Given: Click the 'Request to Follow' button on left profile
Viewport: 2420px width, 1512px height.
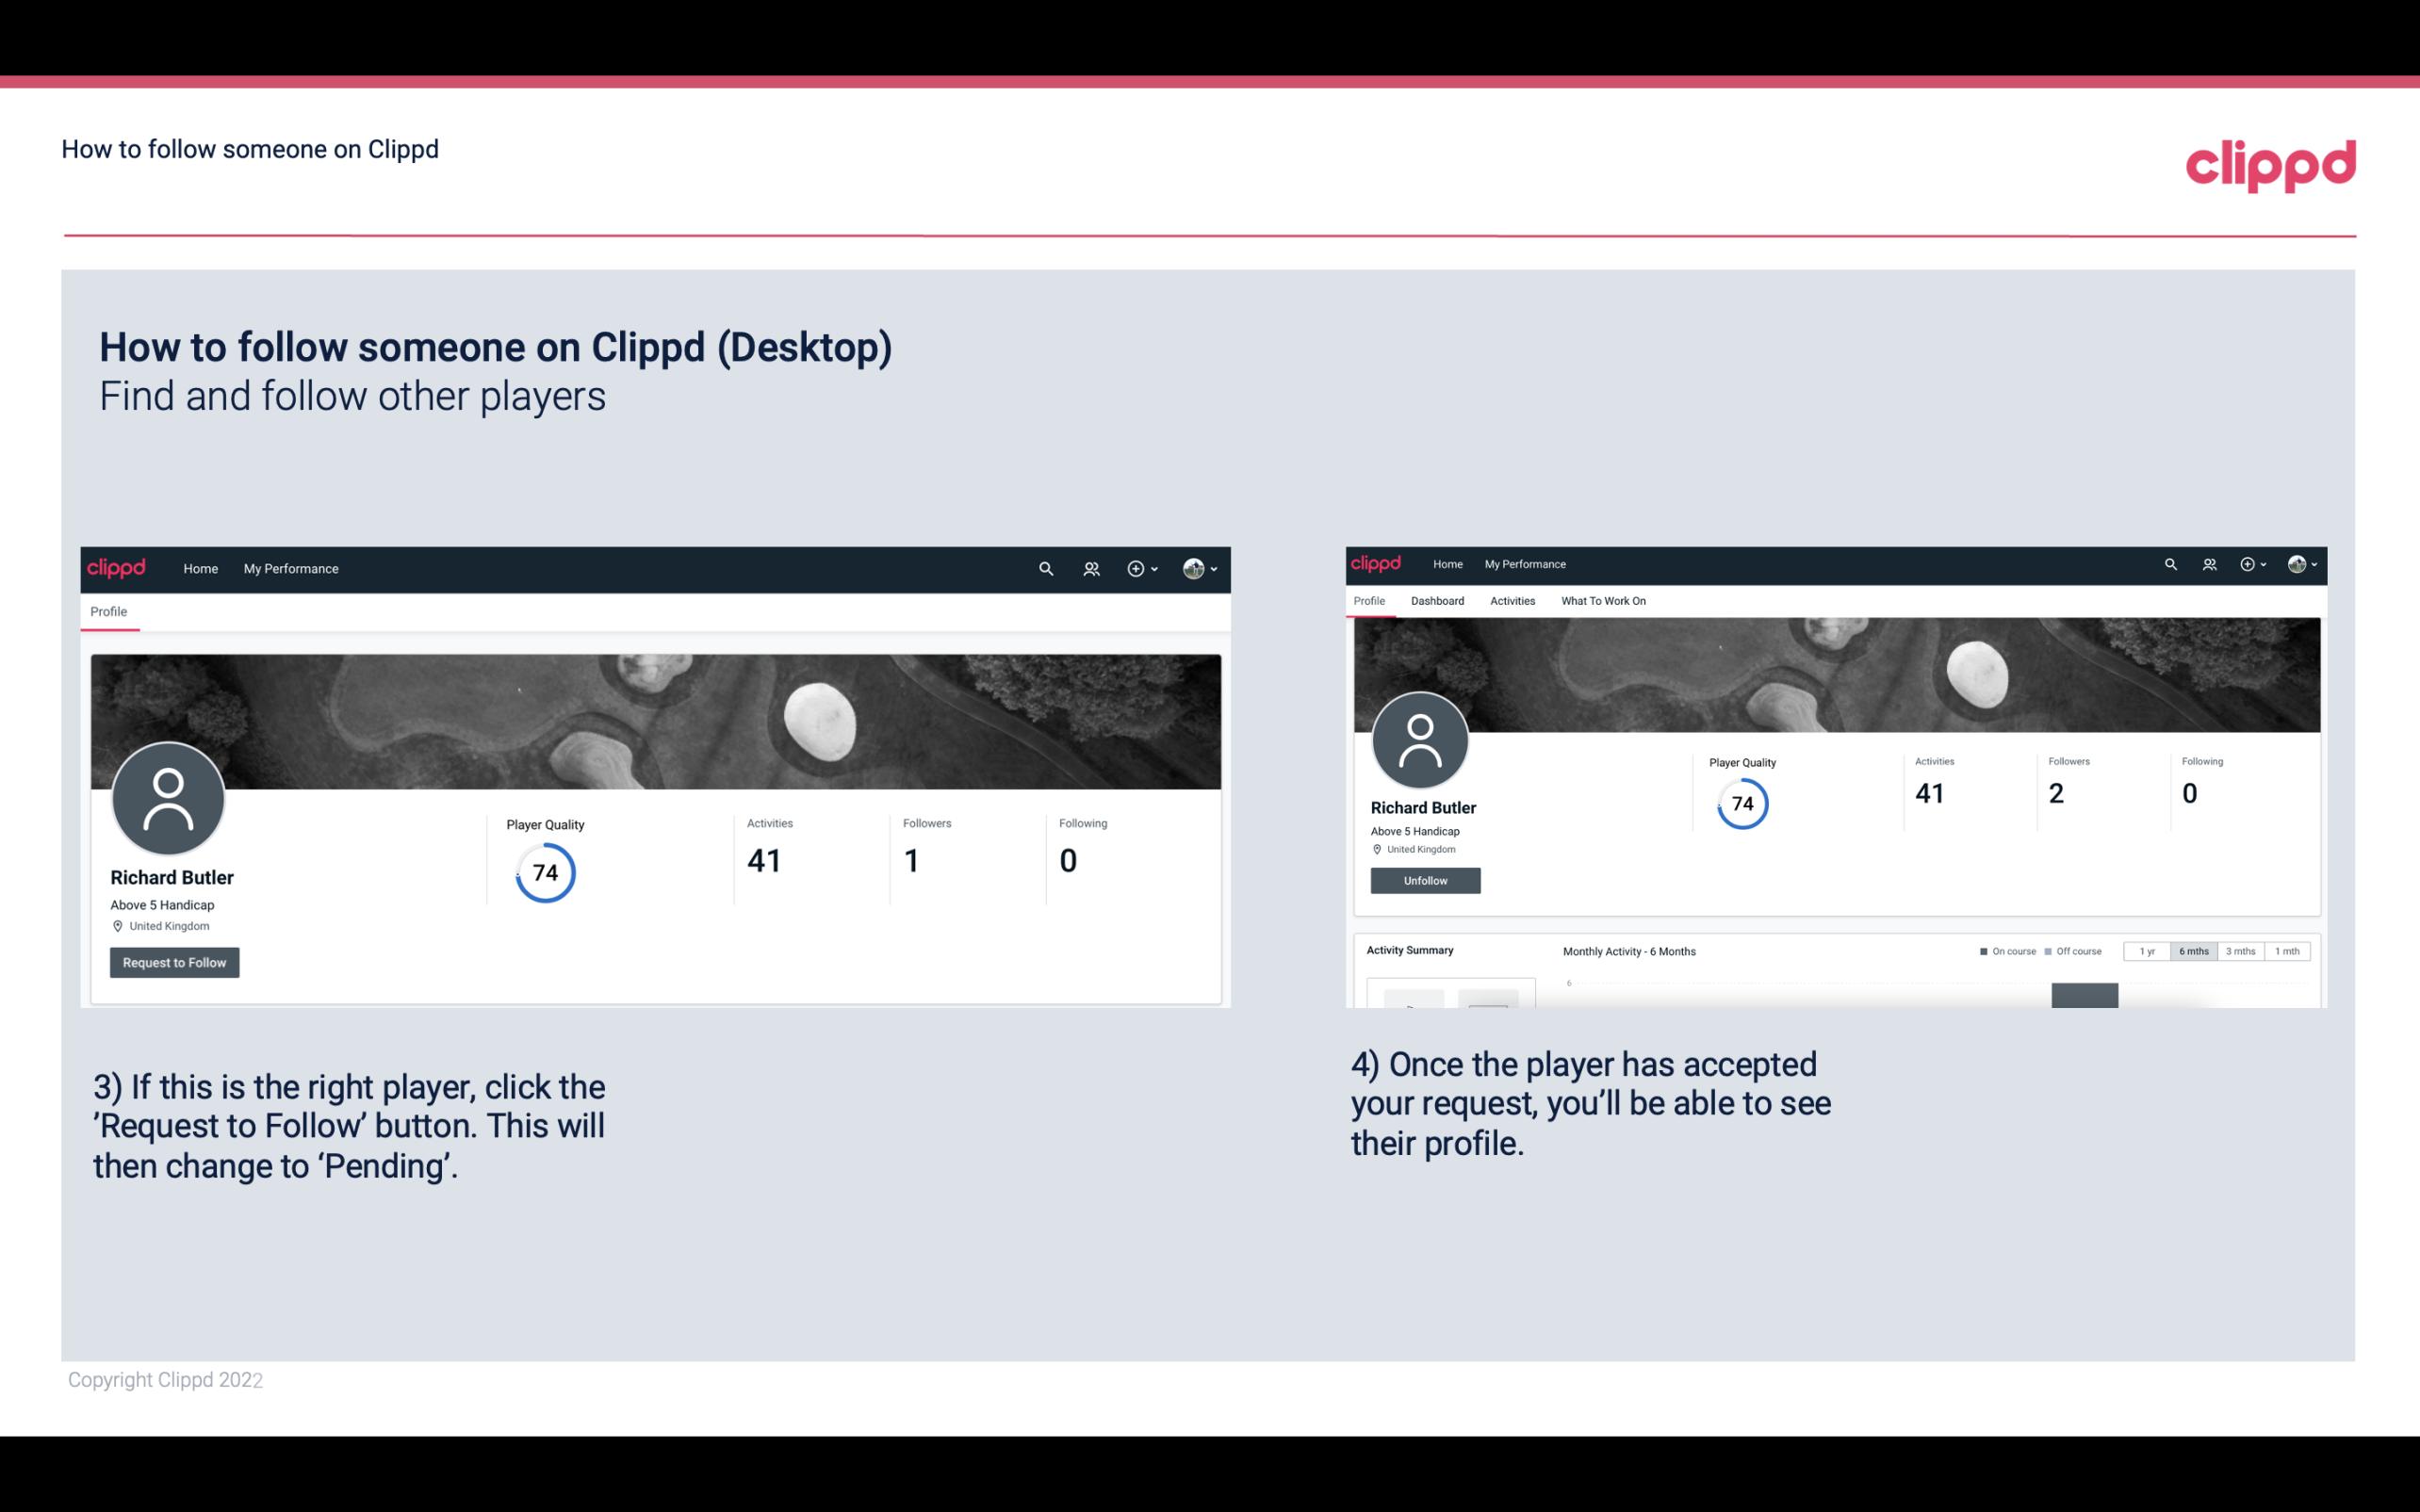Looking at the screenshot, I should pyautogui.click(x=174, y=962).
